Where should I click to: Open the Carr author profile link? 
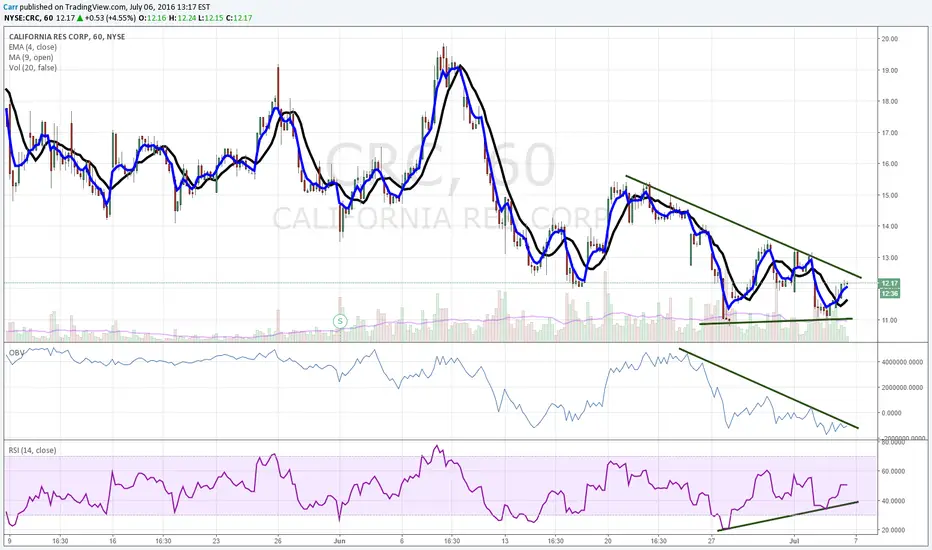point(11,7)
